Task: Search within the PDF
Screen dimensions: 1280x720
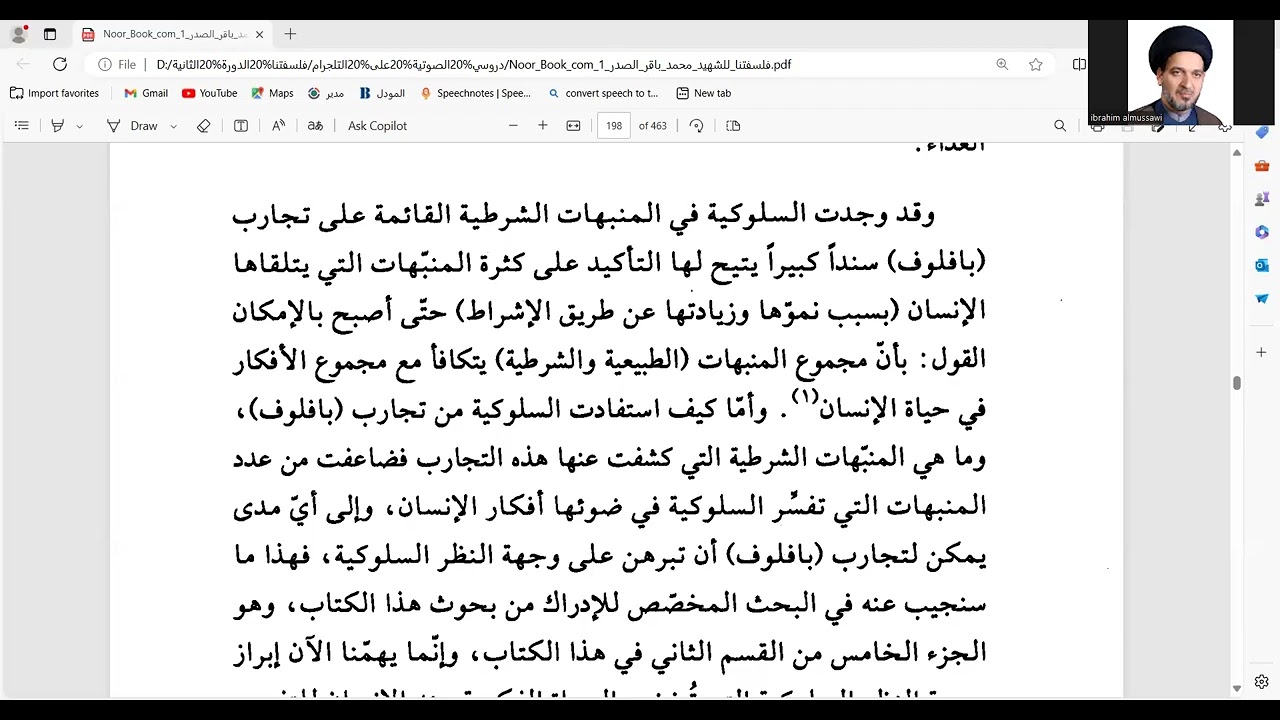Action: click(1060, 126)
